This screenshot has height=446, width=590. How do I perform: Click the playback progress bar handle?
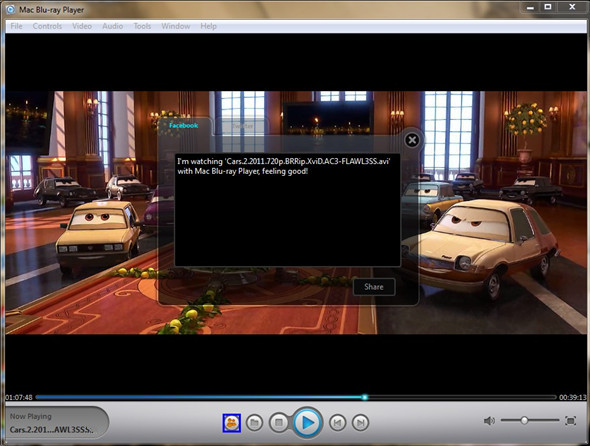(364, 397)
